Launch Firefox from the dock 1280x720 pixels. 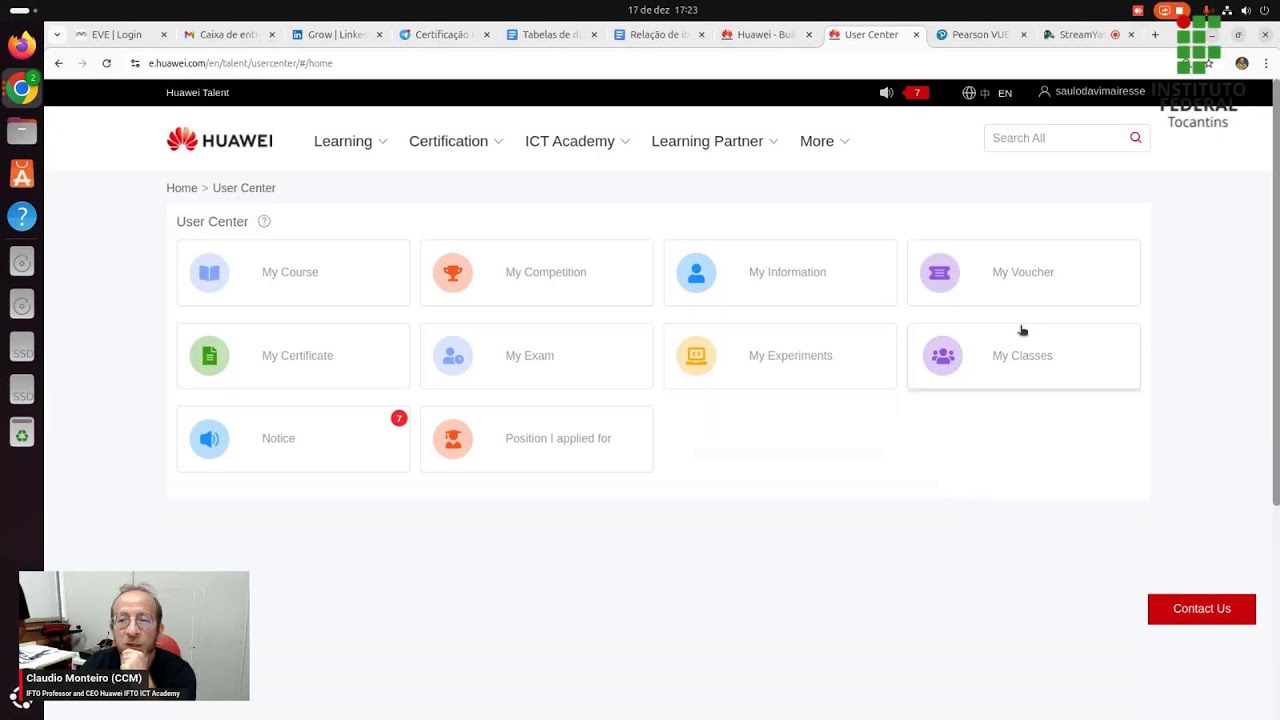click(21, 45)
